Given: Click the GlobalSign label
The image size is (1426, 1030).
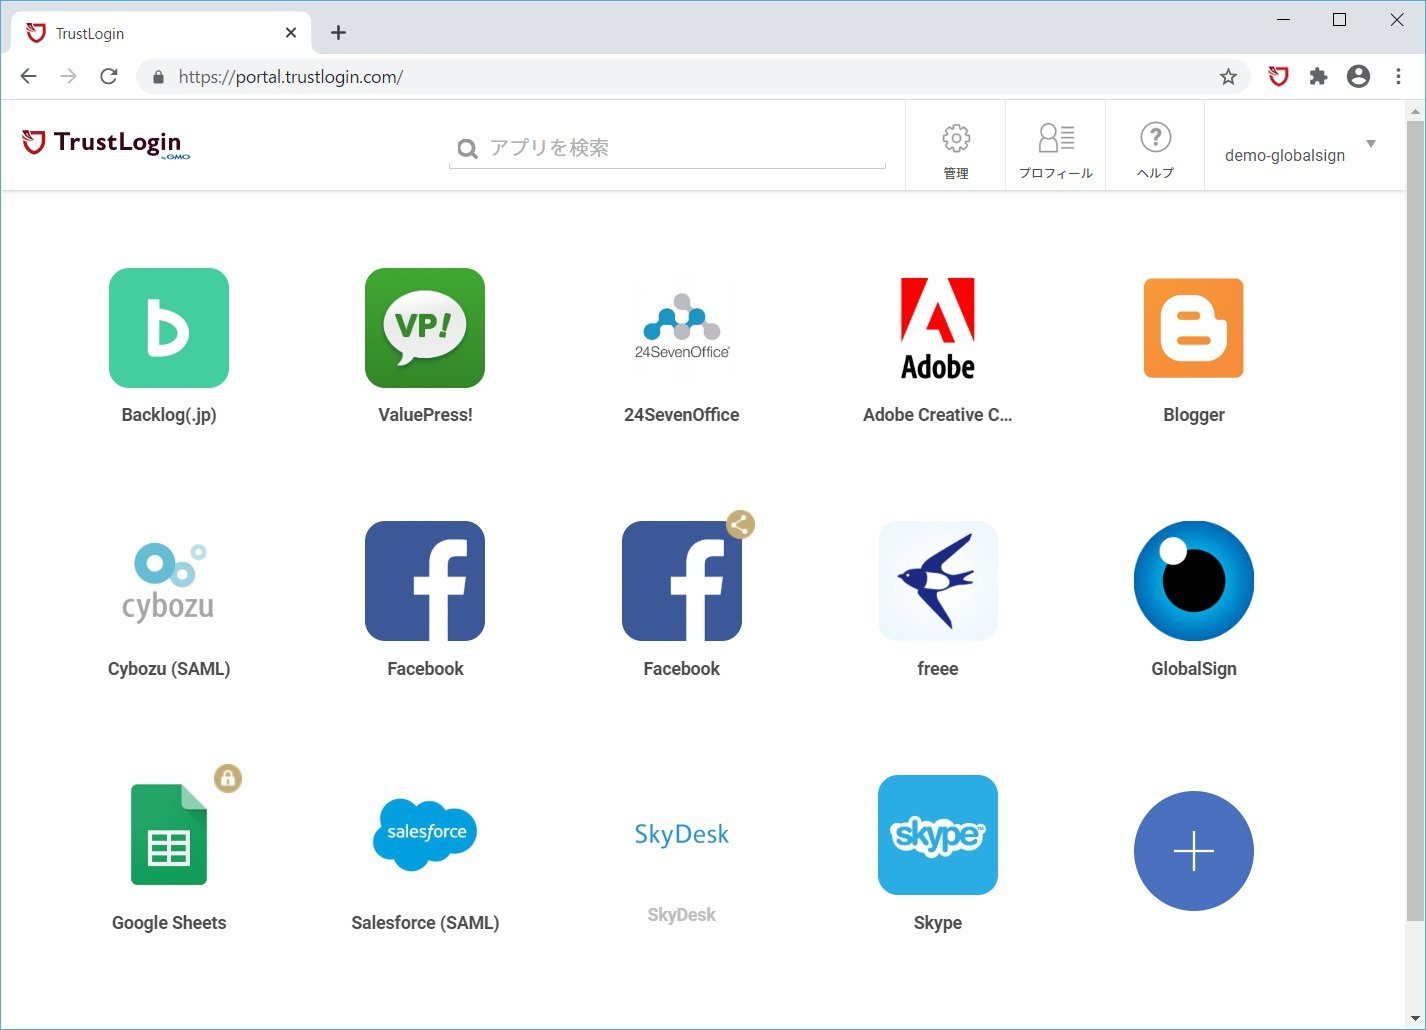Looking at the screenshot, I should tap(1194, 669).
